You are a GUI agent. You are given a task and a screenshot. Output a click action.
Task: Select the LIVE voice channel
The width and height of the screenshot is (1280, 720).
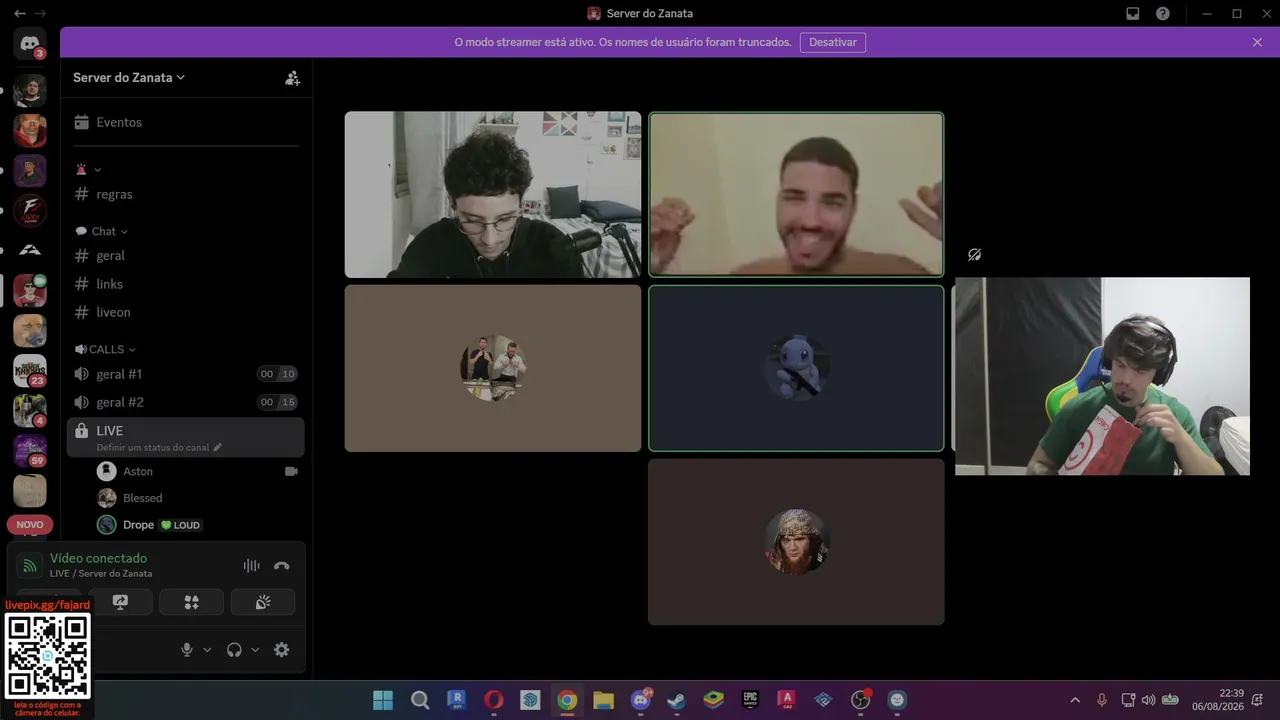(x=186, y=437)
